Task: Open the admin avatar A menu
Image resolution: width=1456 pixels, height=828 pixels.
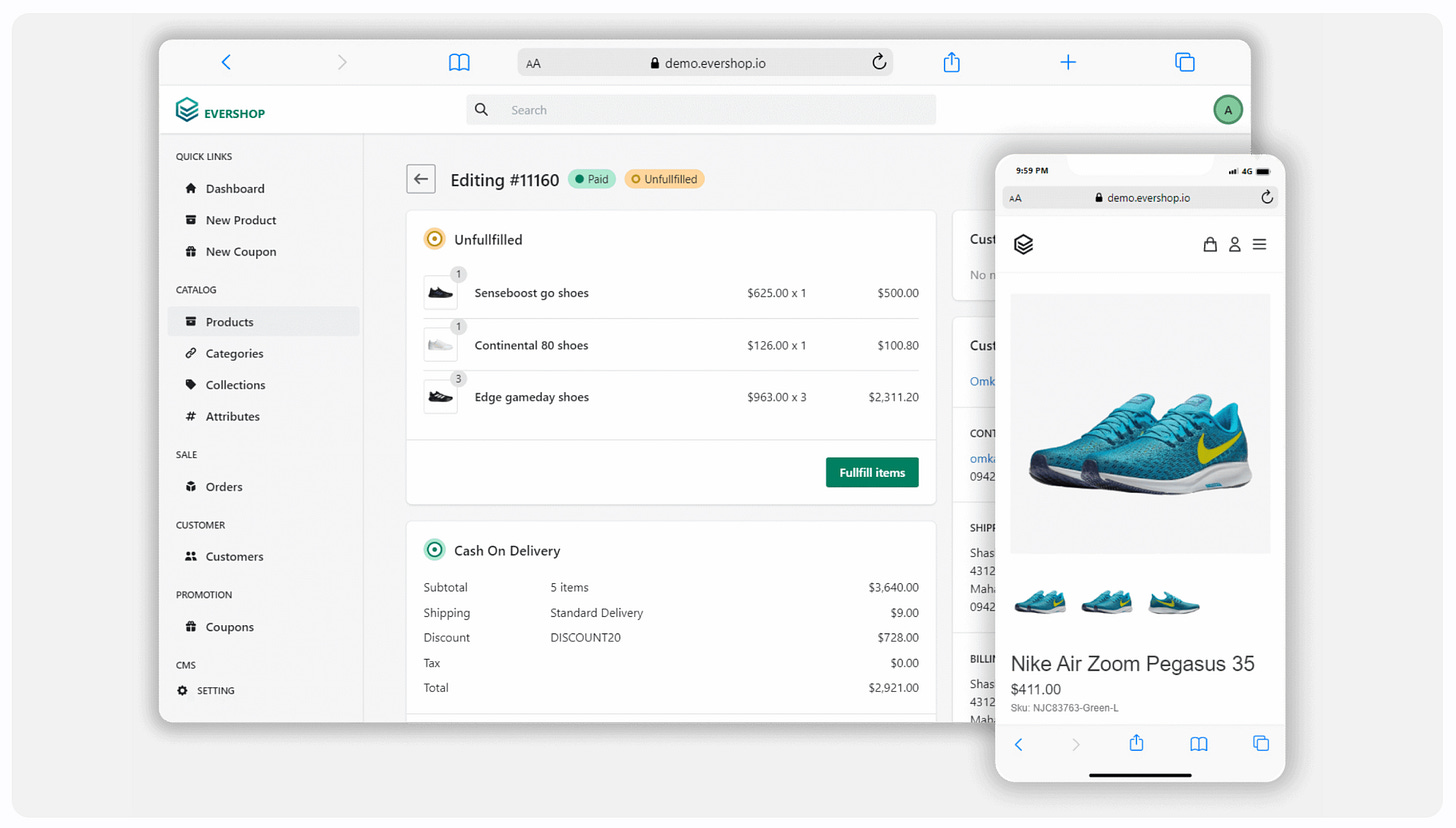Action: [1228, 110]
